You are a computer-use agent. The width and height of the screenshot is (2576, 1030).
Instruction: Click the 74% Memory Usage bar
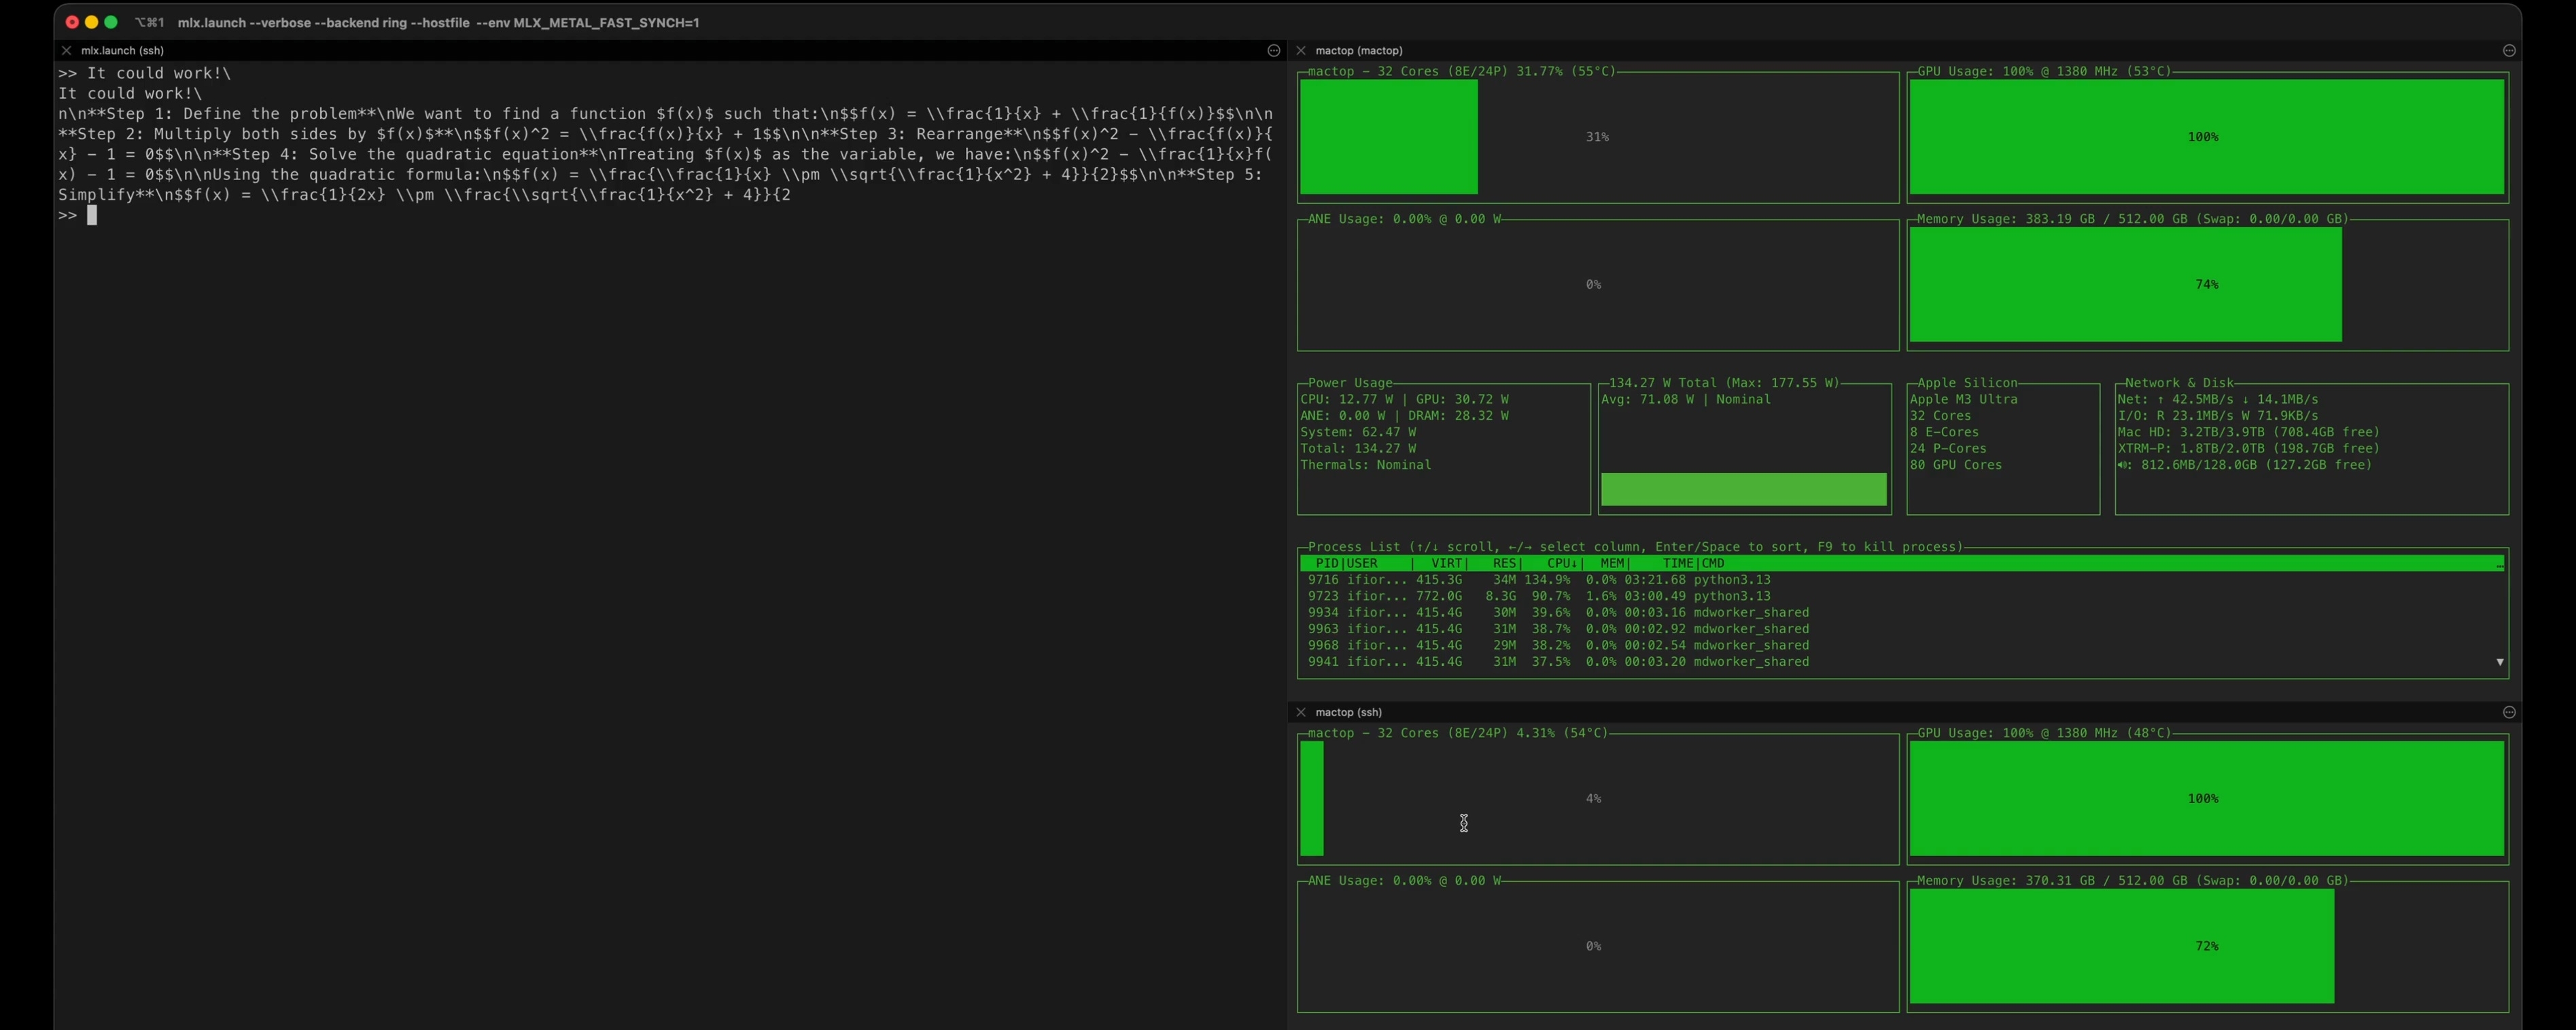tap(2125, 285)
